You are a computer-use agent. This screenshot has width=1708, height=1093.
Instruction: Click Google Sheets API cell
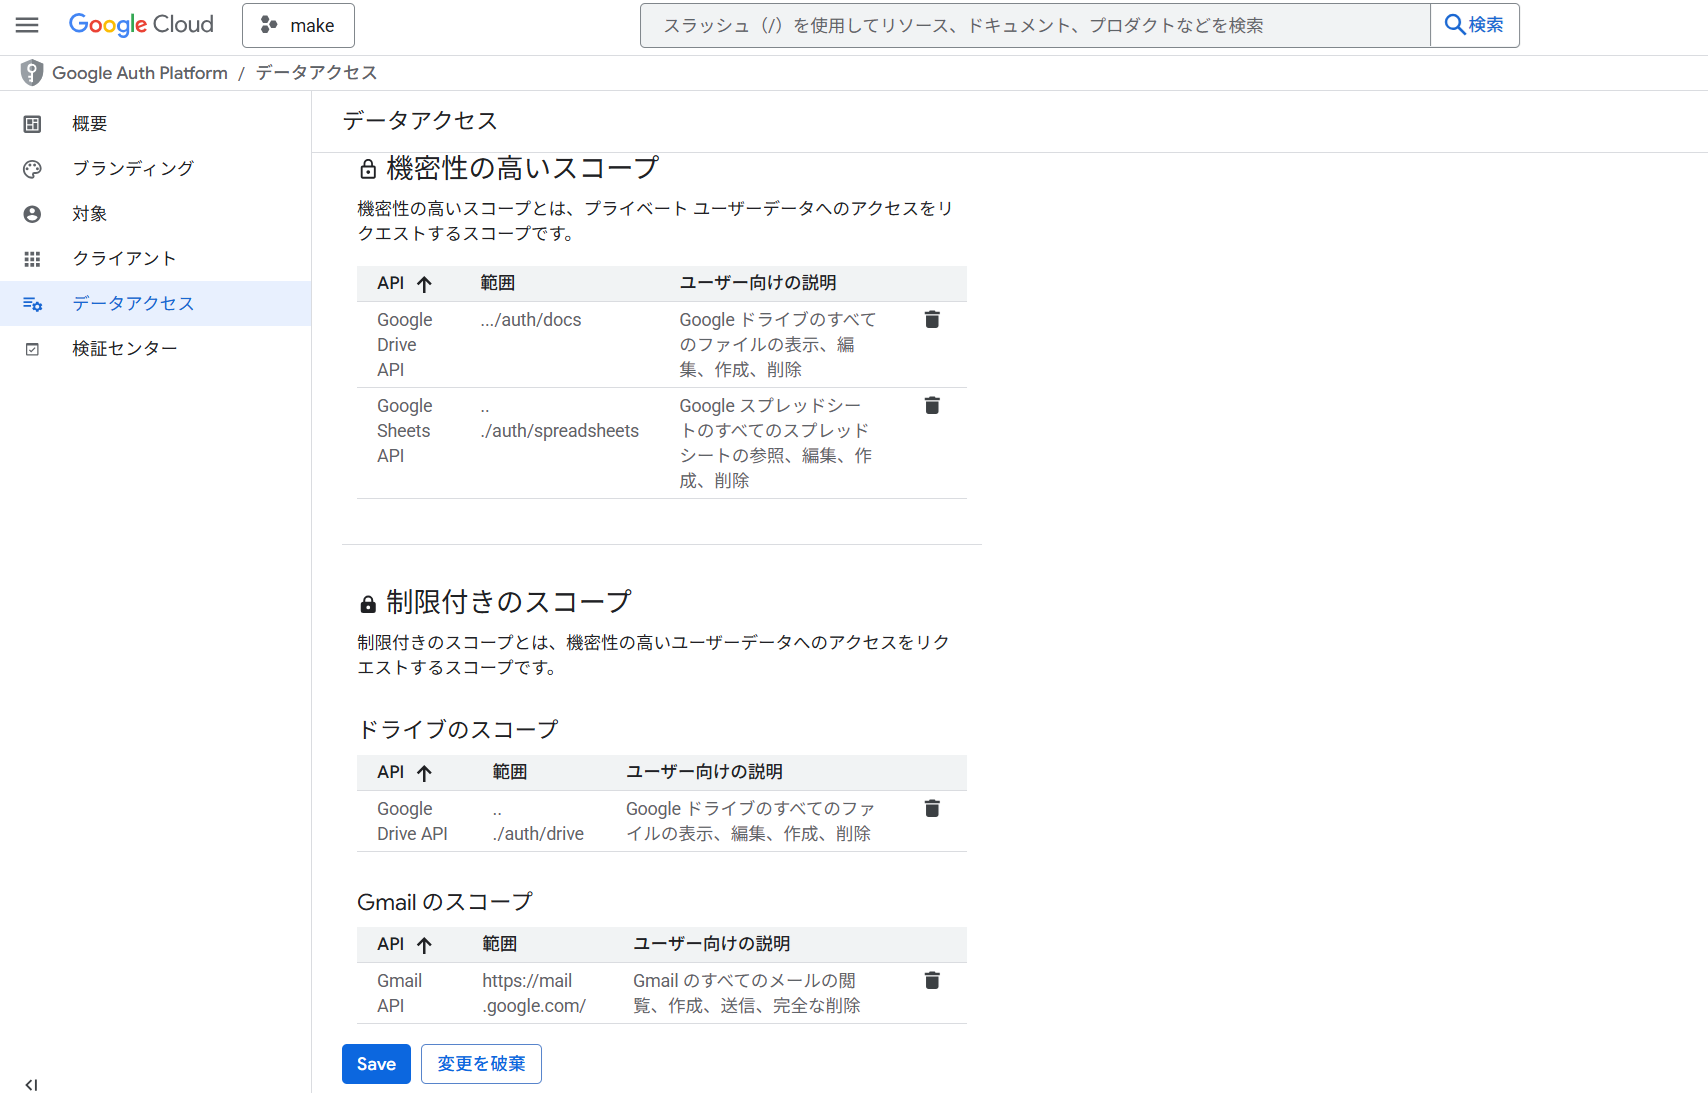404,431
